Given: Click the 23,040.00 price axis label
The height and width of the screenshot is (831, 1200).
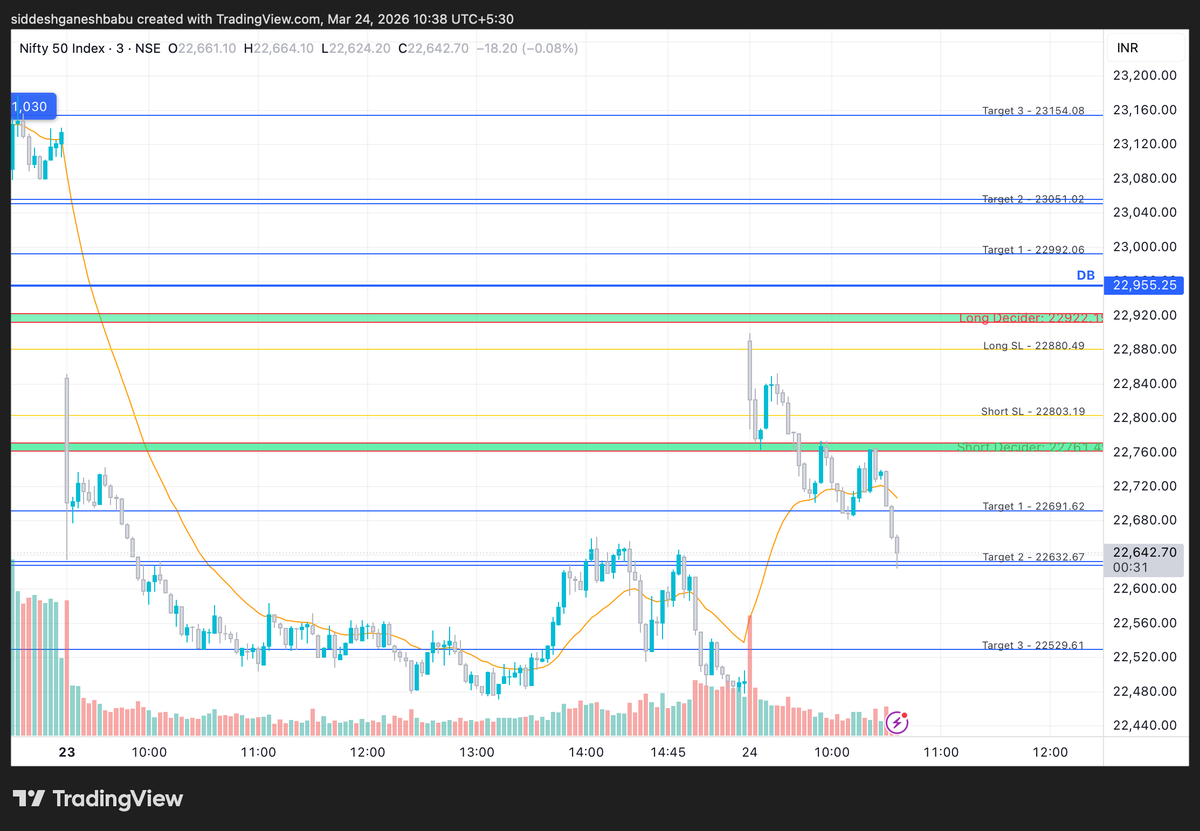Looking at the screenshot, I should coord(1143,212).
